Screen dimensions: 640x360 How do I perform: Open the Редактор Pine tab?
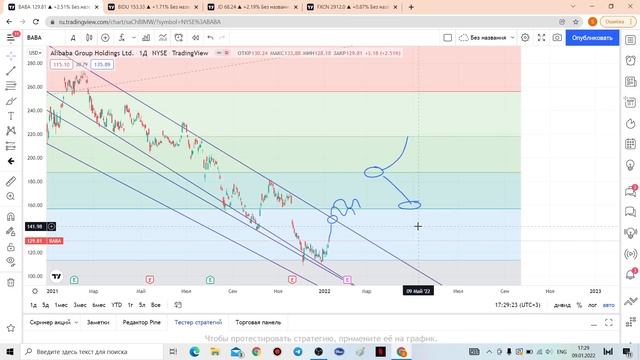tap(142, 322)
